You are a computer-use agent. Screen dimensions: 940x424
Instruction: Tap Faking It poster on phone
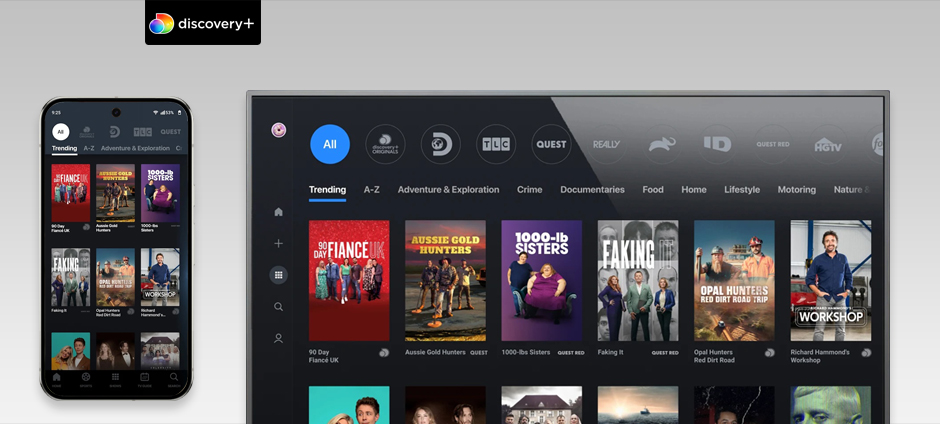71,277
